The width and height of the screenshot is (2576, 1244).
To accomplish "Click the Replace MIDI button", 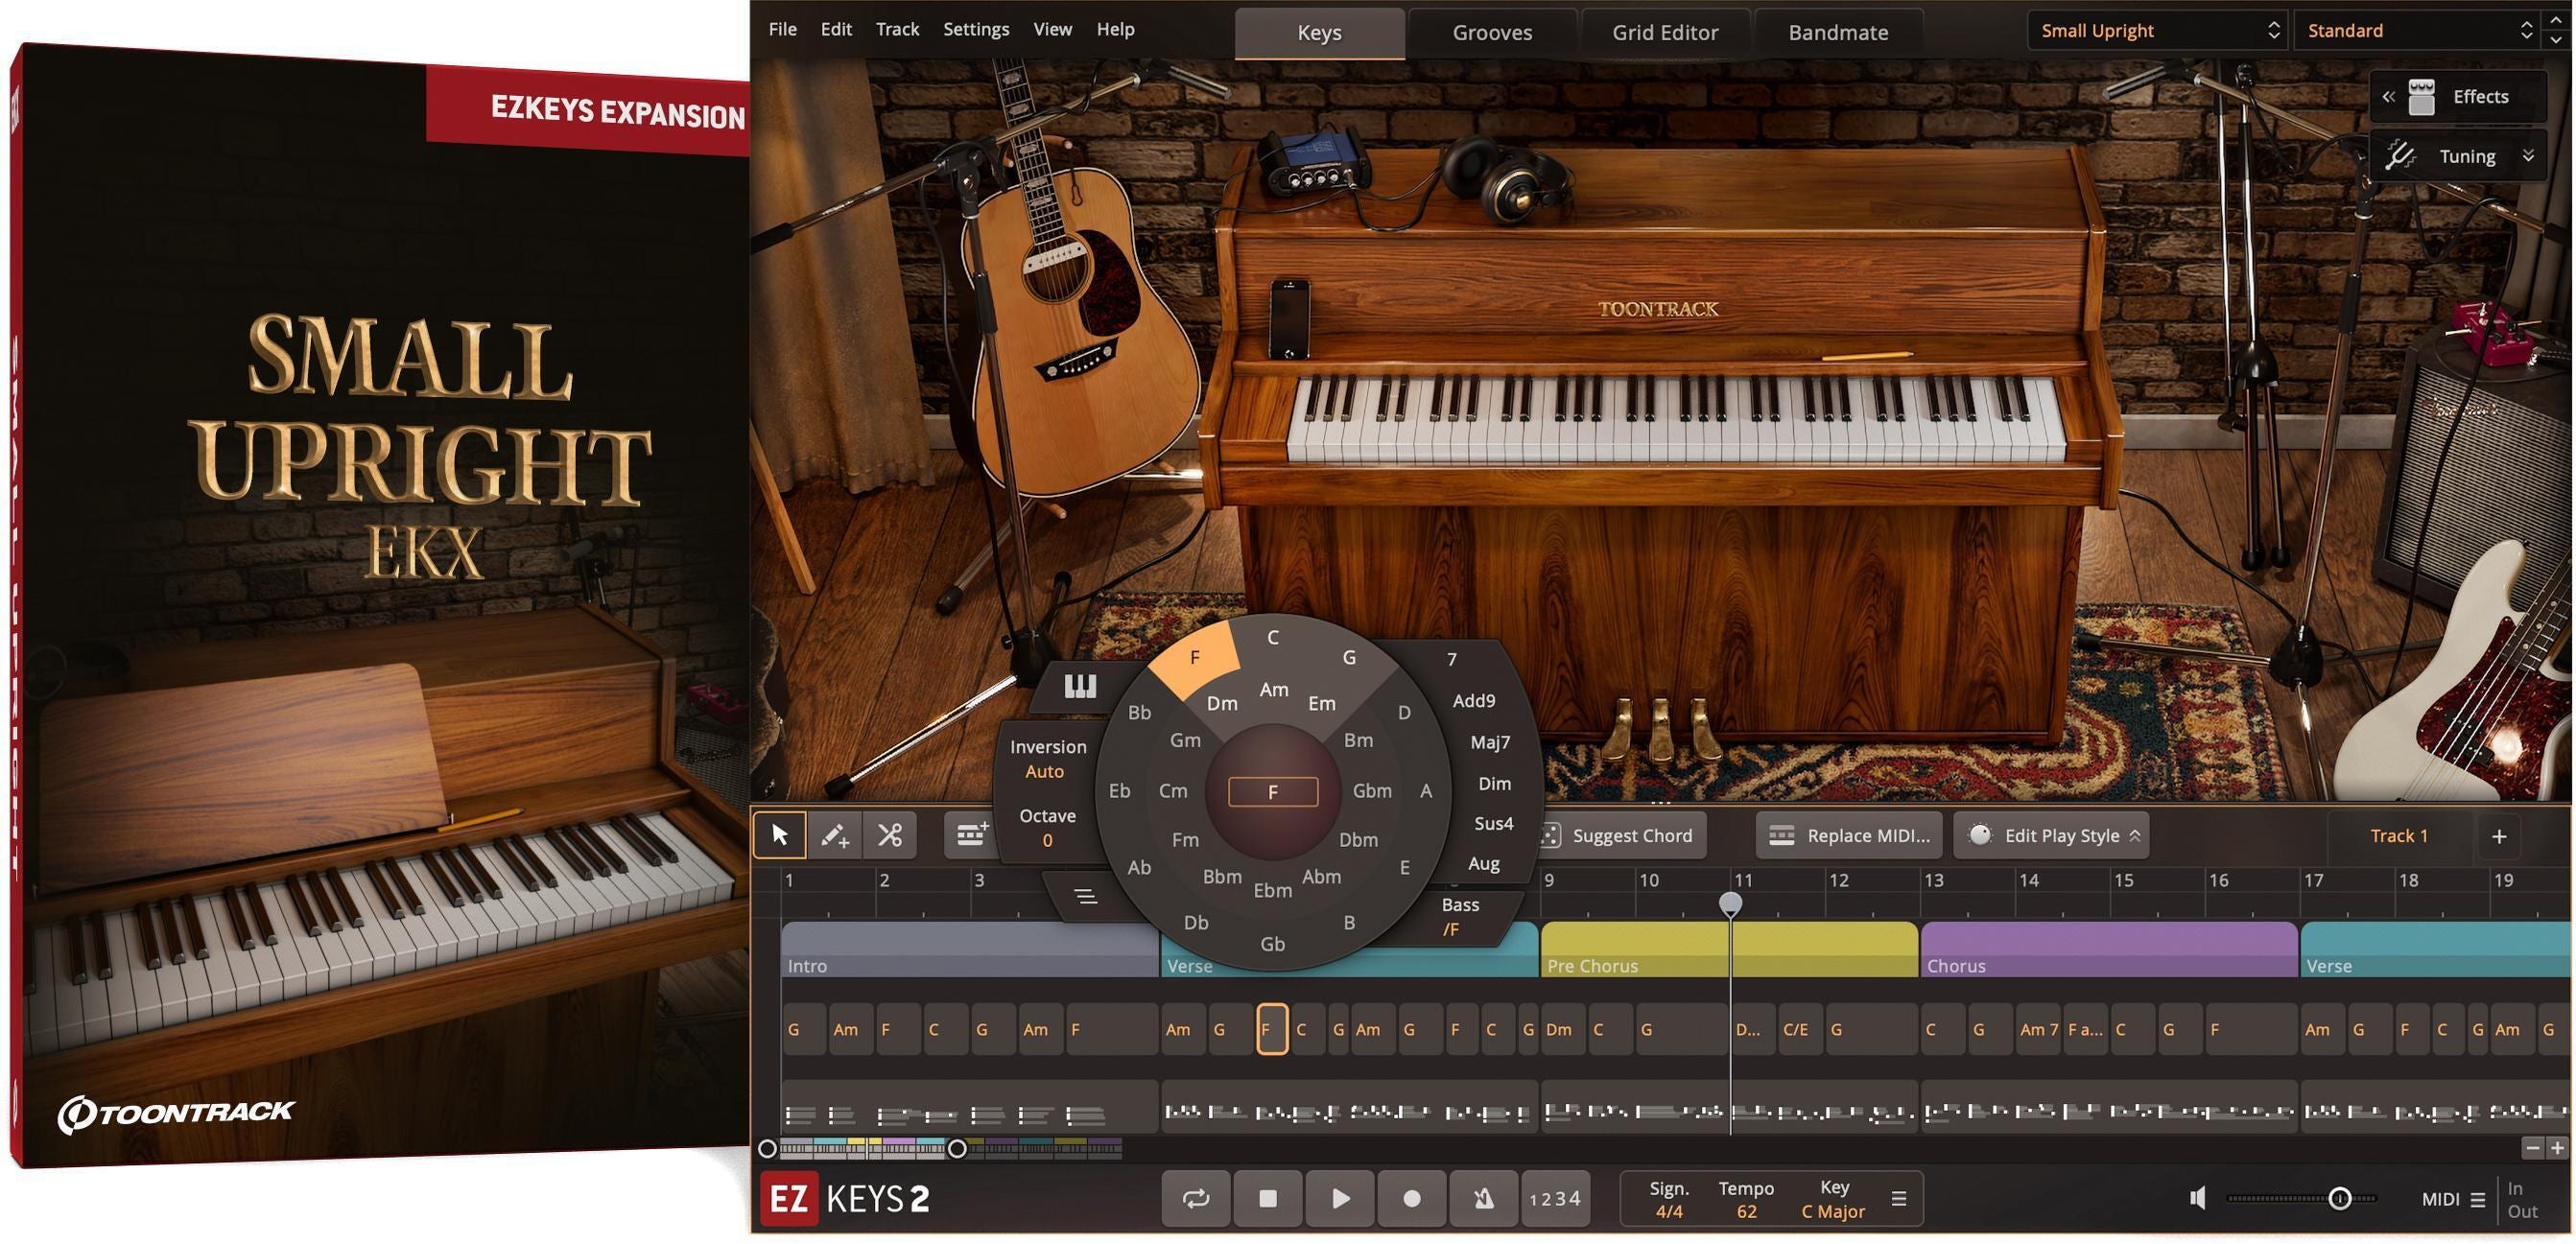I will [1848, 835].
